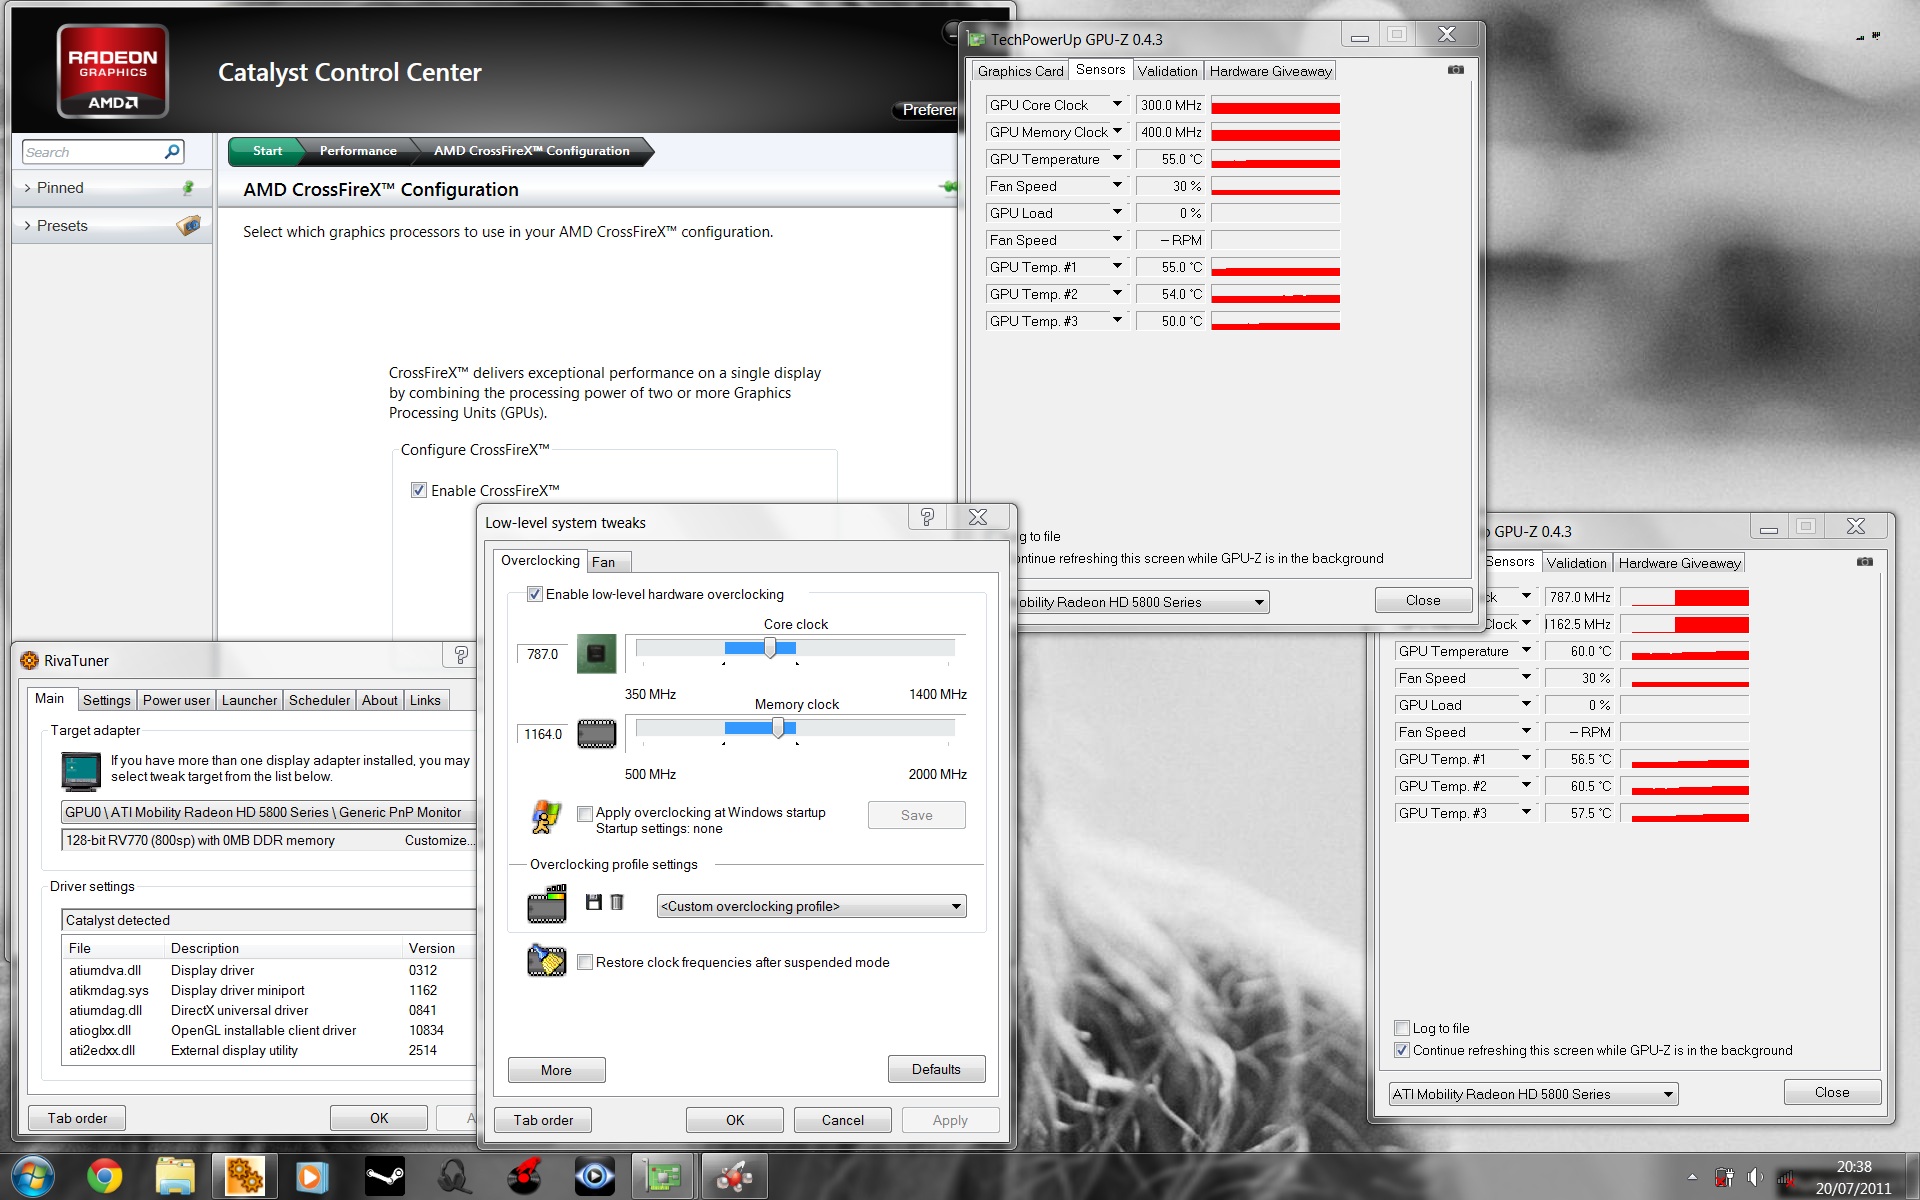Viewport: 1920px width, 1200px height.
Task: Open Validation tab in lower GPU-Z
Action: [1576, 563]
